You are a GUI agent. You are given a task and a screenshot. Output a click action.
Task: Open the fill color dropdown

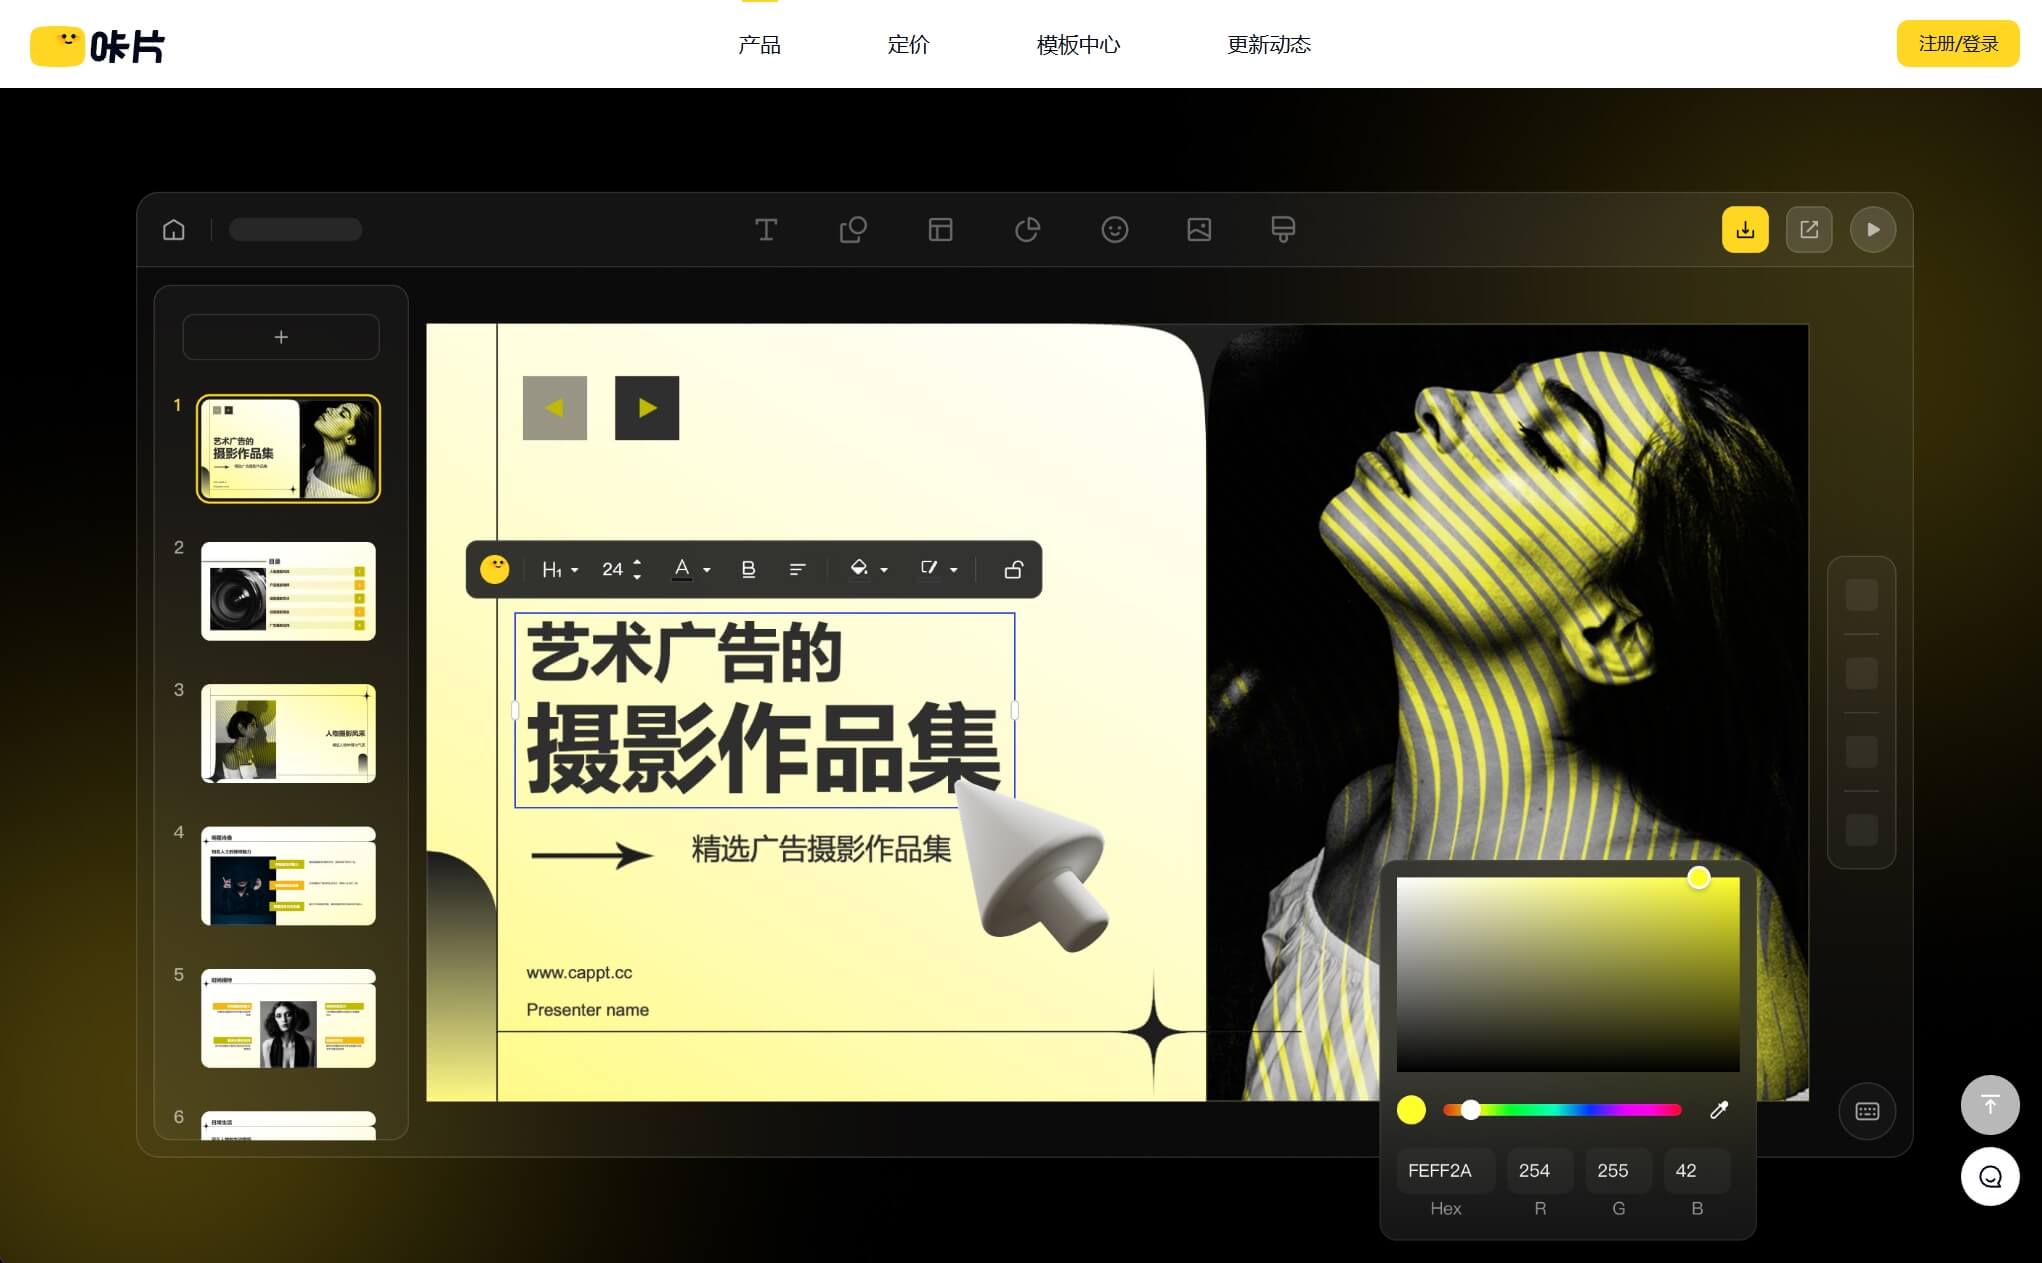(x=868, y=569)
